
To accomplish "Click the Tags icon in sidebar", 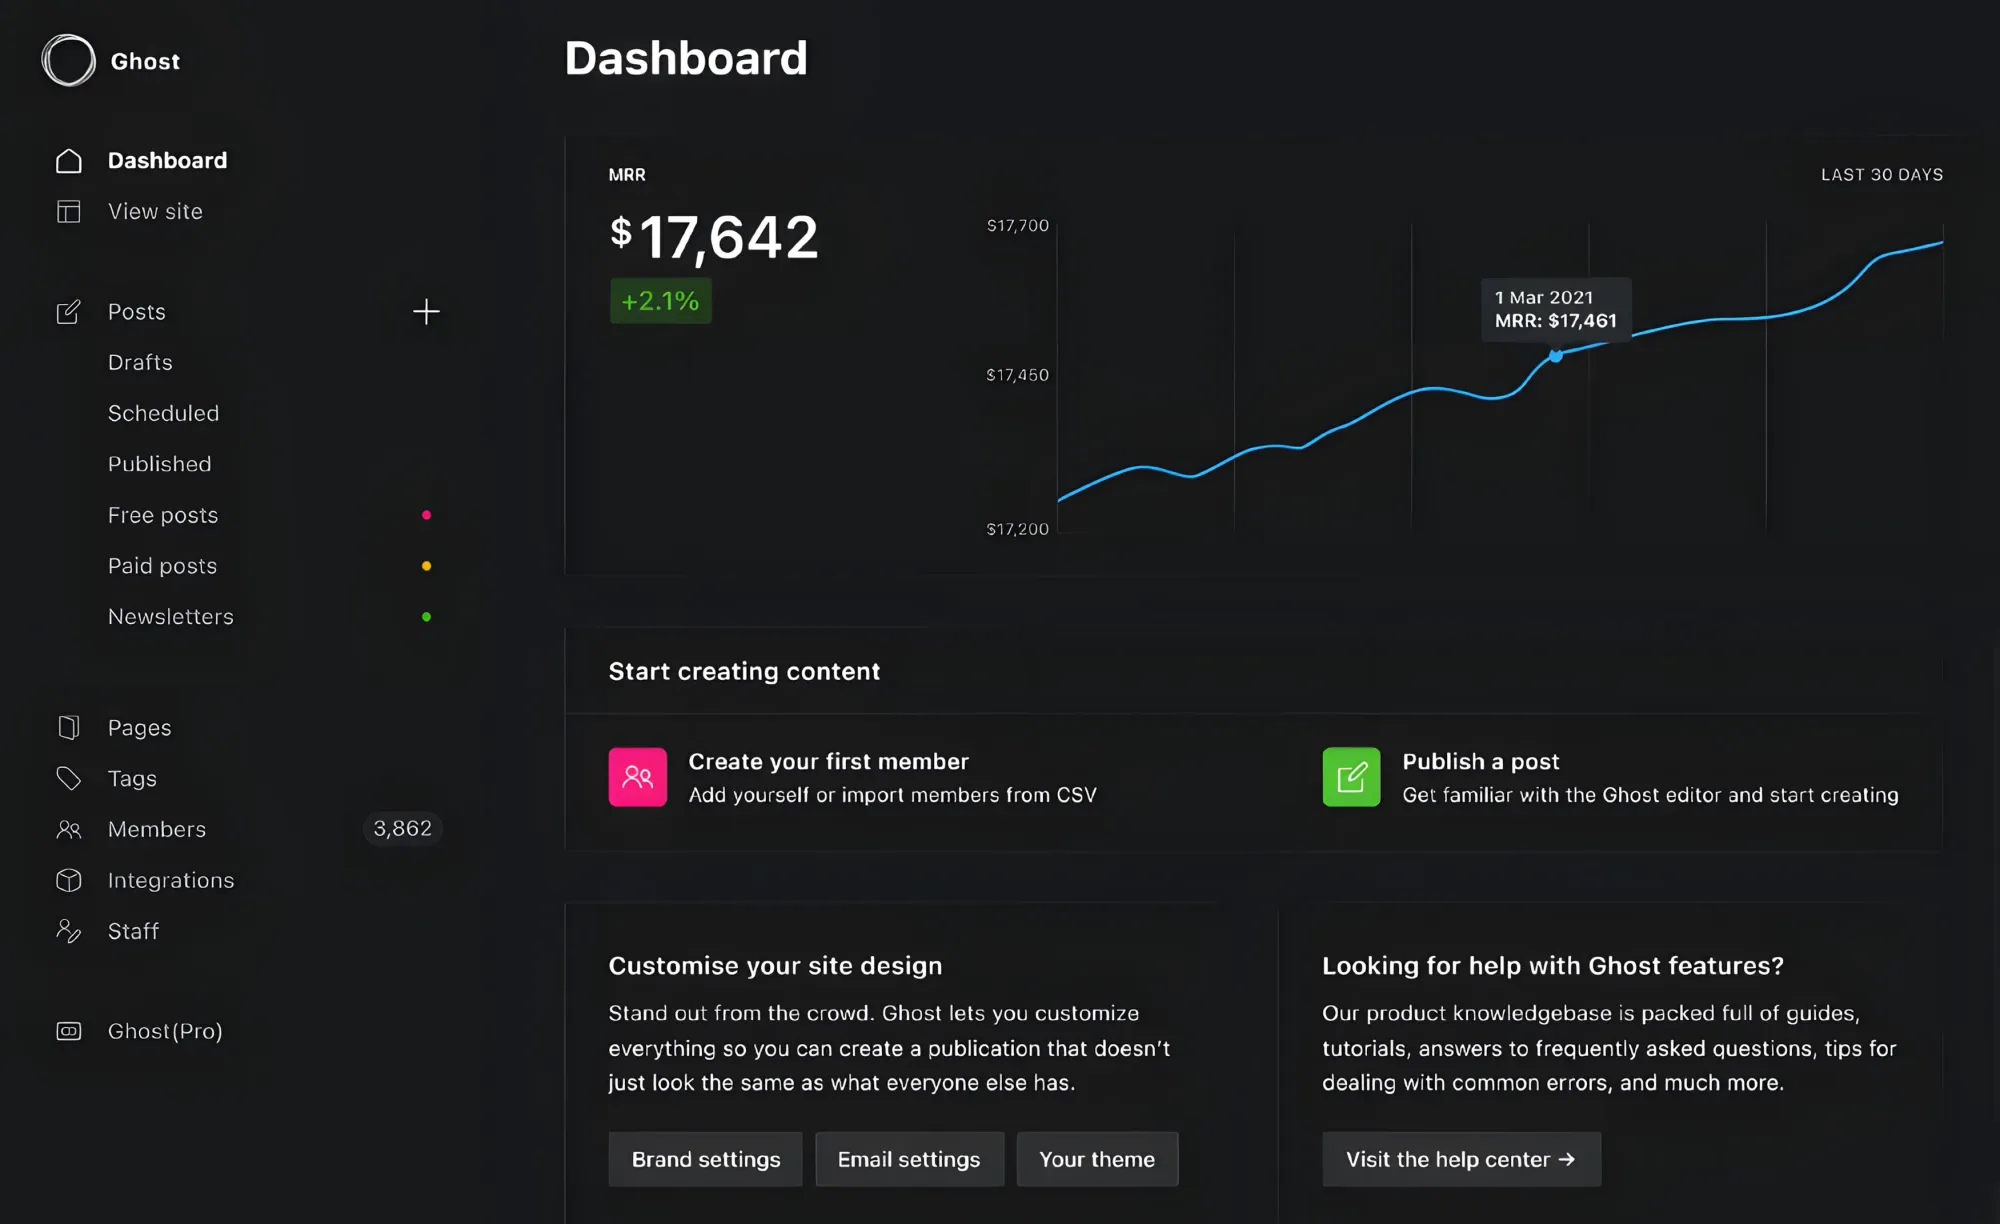I will (x=68, y=778).
